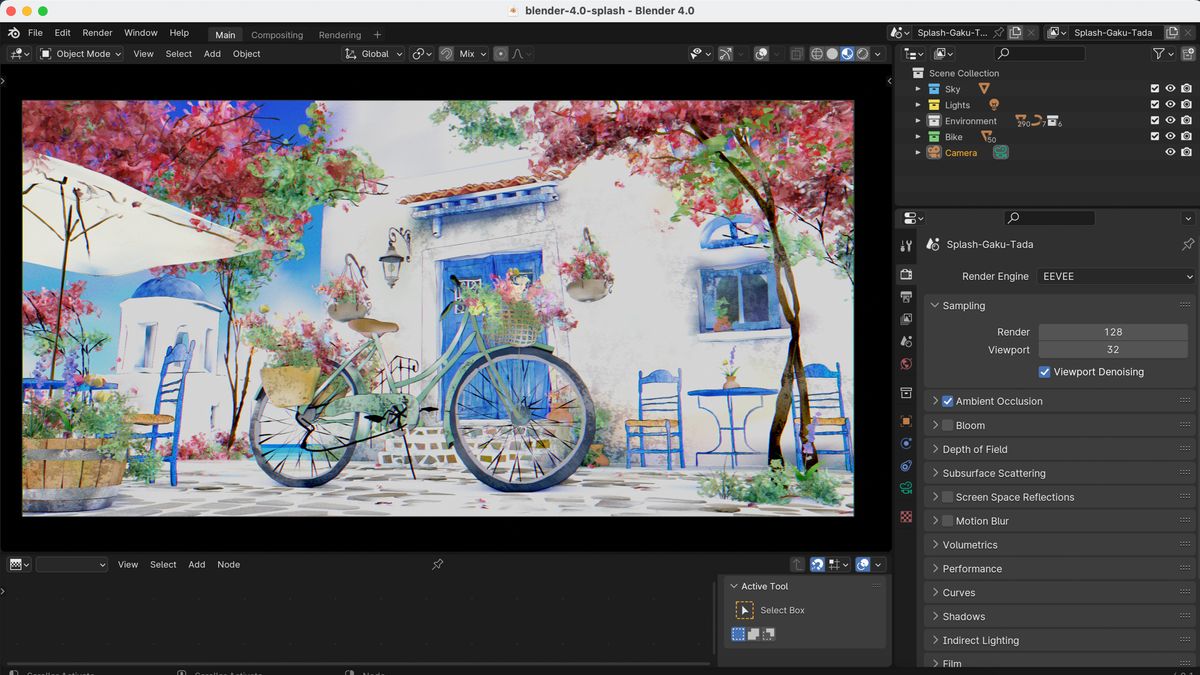Uncheck the Bike collection checkbox

pos(1154,136)
